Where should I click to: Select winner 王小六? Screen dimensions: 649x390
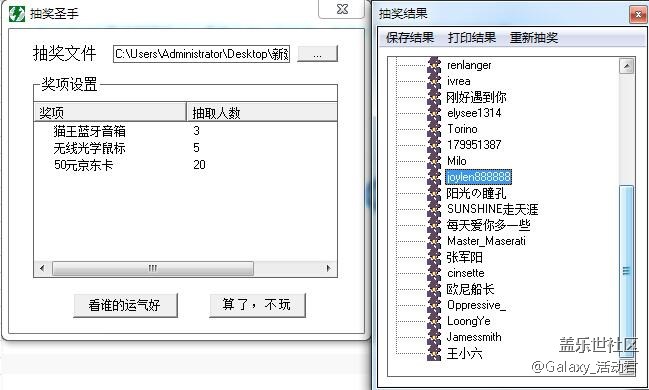click(464, 353)
